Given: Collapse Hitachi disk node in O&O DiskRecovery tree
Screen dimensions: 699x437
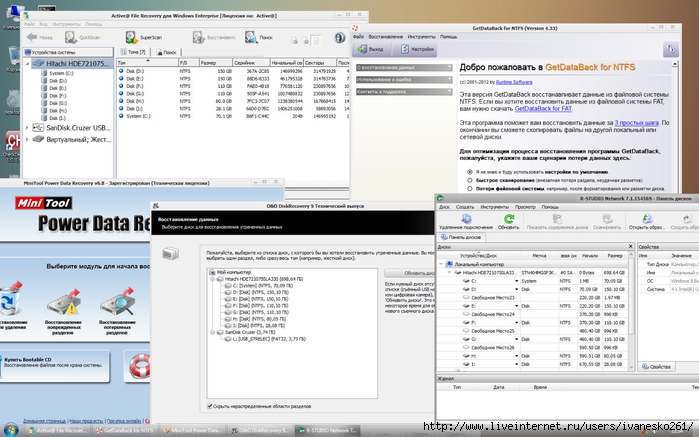Looking at the screenshot, I should point(213,279).
